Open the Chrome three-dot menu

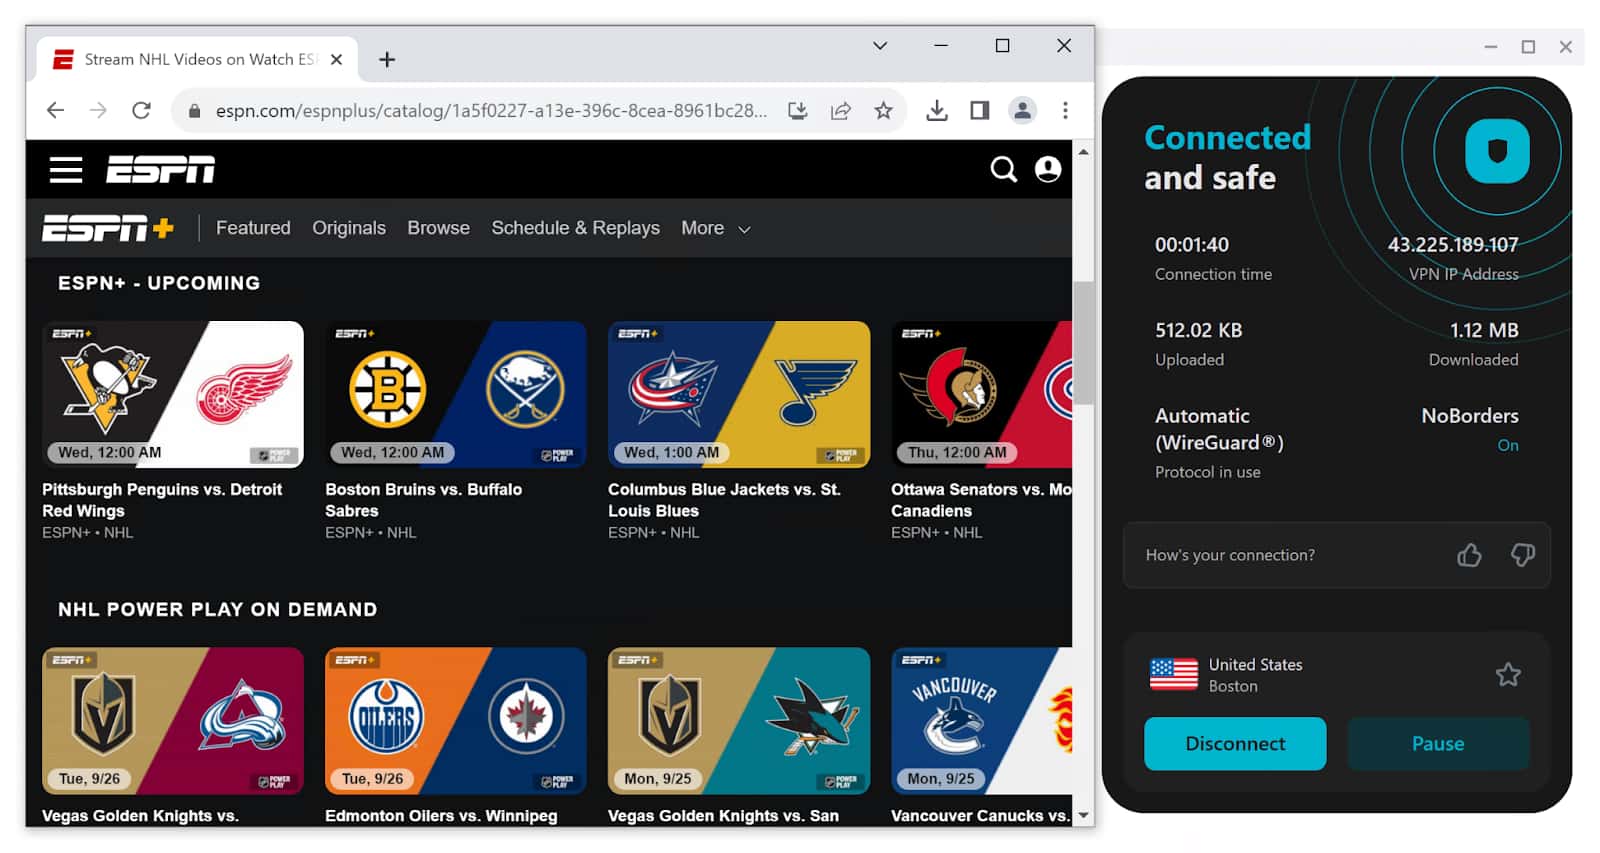pyautogui.click(x=1065, y=110)
